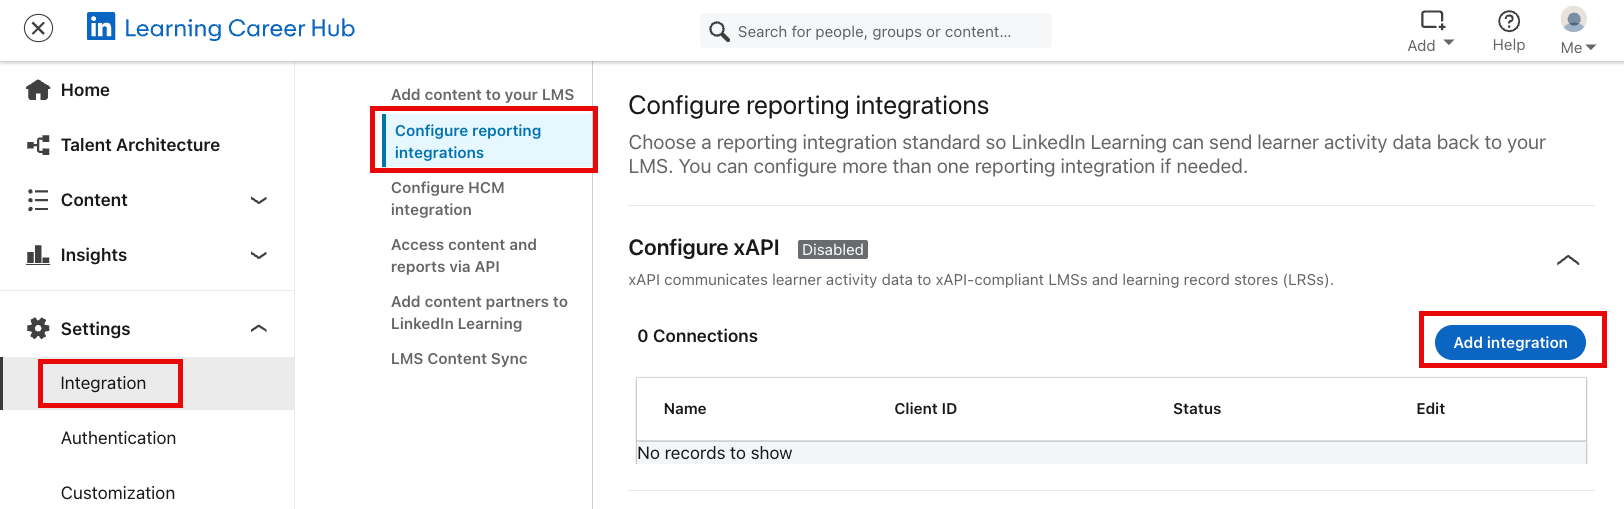This screenshot has height=509, width=1624.
Task: Click the Configure xAPI heading
Action: (x=703, y=248)
